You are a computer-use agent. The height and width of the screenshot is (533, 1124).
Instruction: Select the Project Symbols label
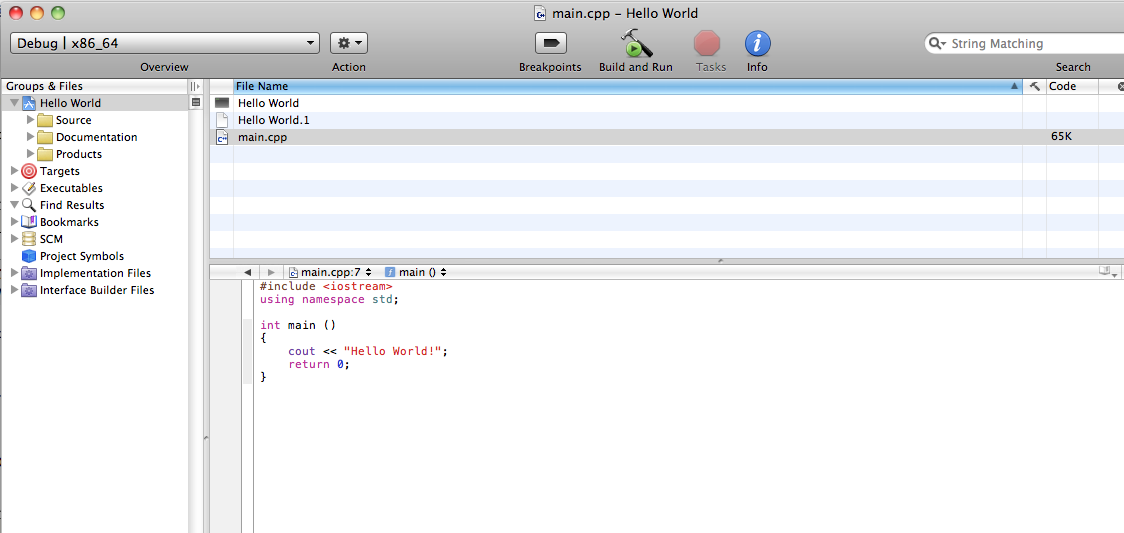82,256
